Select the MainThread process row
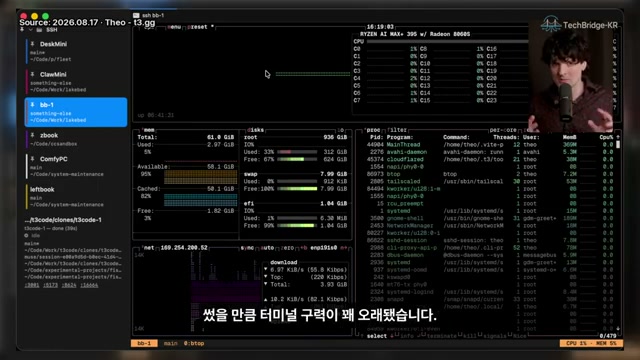Screen dimensions: 640x360 (x=490, y=144)
